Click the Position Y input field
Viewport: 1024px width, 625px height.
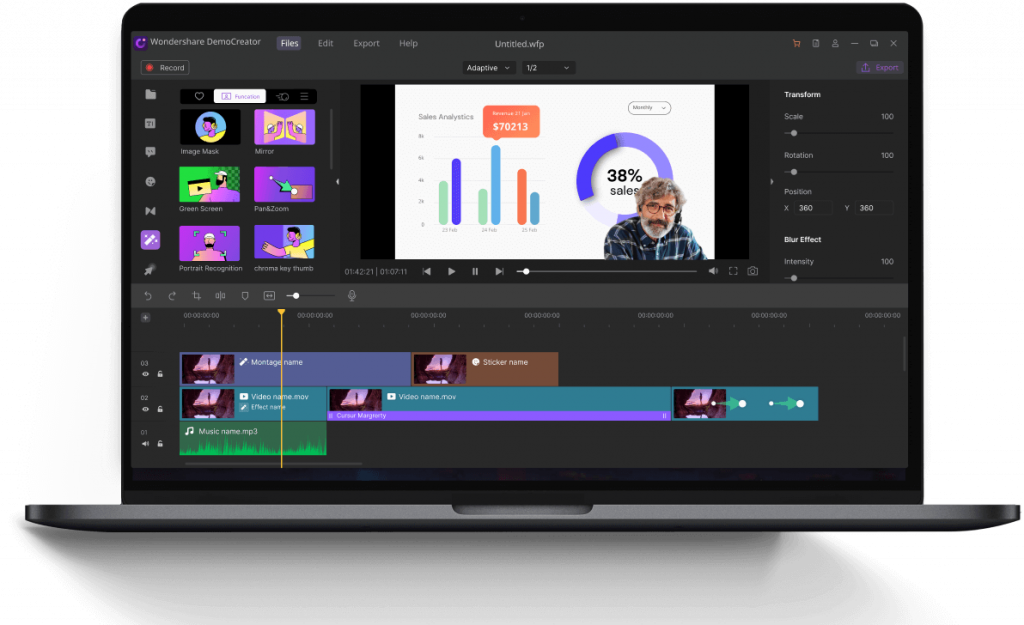[874, 208]
